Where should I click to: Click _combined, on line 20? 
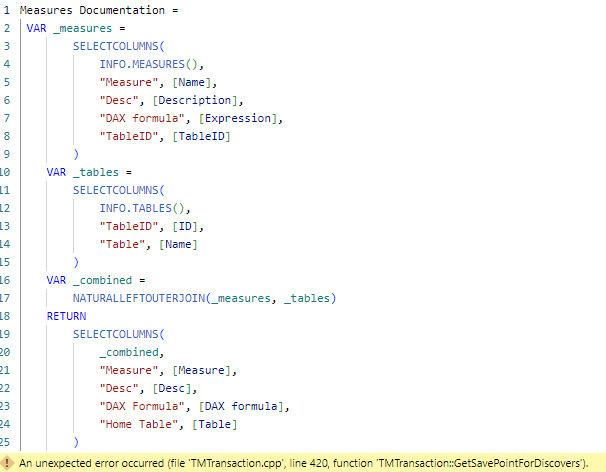tap(132, 352)
